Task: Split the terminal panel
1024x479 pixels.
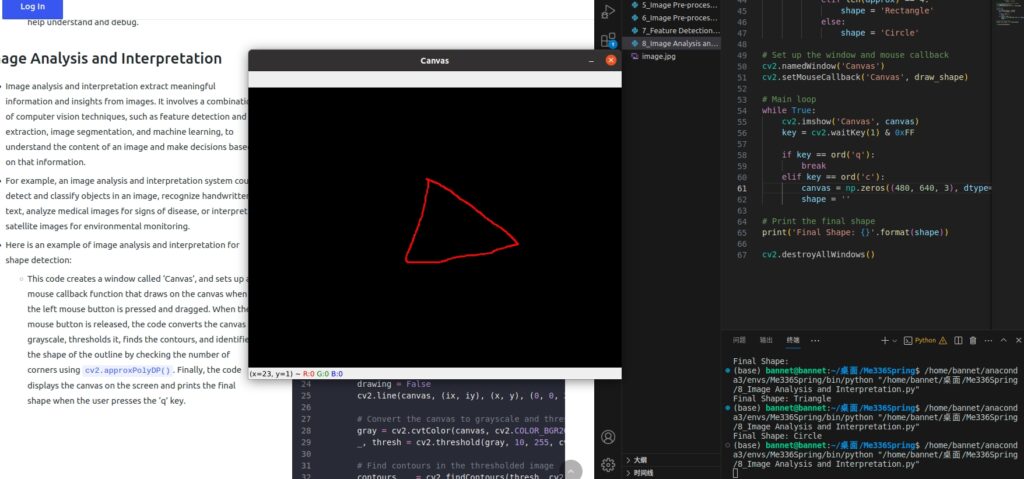Action: click(958, 340)
